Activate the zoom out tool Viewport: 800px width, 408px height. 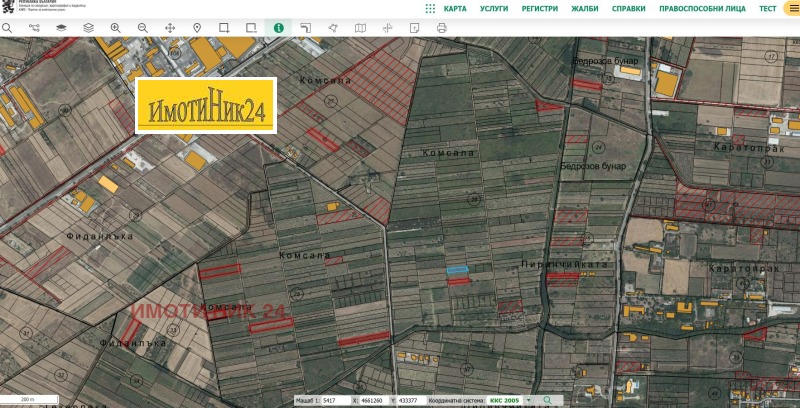pyautogui.click(x=143, y=28)
